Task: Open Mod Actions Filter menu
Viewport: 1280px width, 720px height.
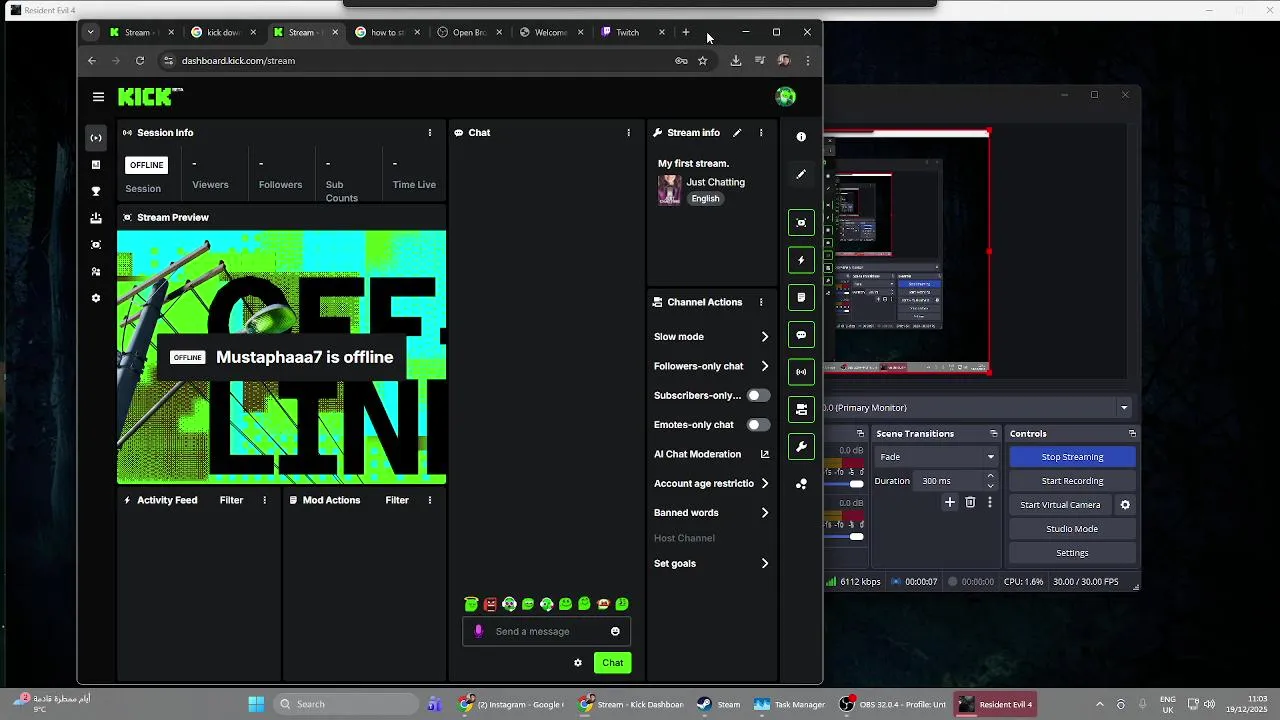Action: click(x=397, y=500)
